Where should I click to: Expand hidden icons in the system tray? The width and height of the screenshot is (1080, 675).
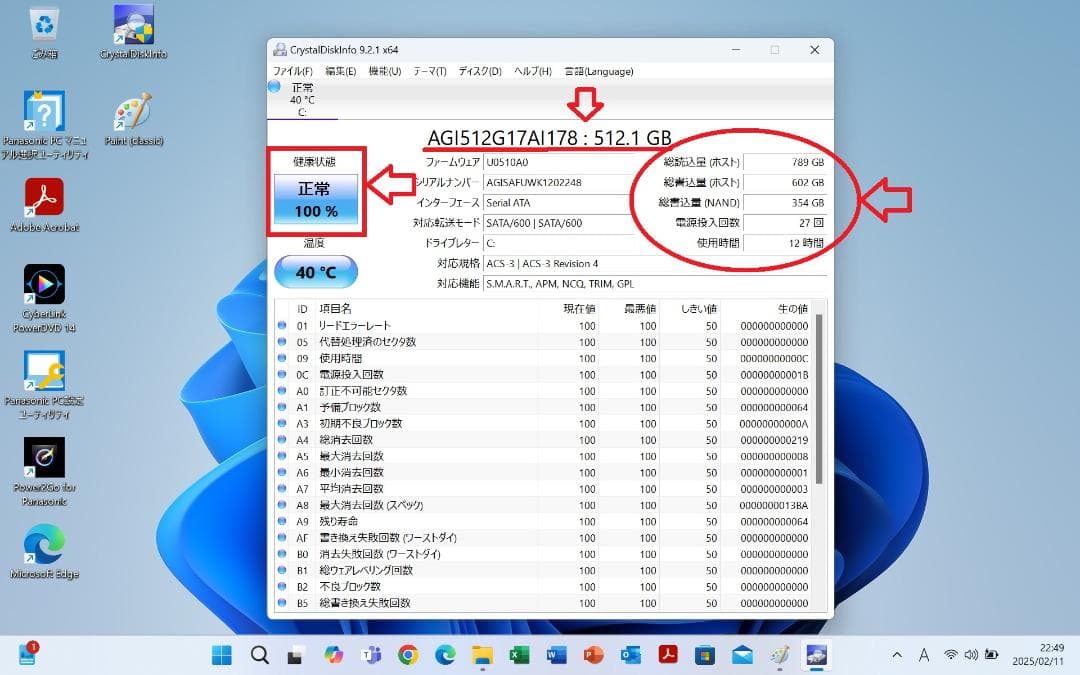click(897, 656)
